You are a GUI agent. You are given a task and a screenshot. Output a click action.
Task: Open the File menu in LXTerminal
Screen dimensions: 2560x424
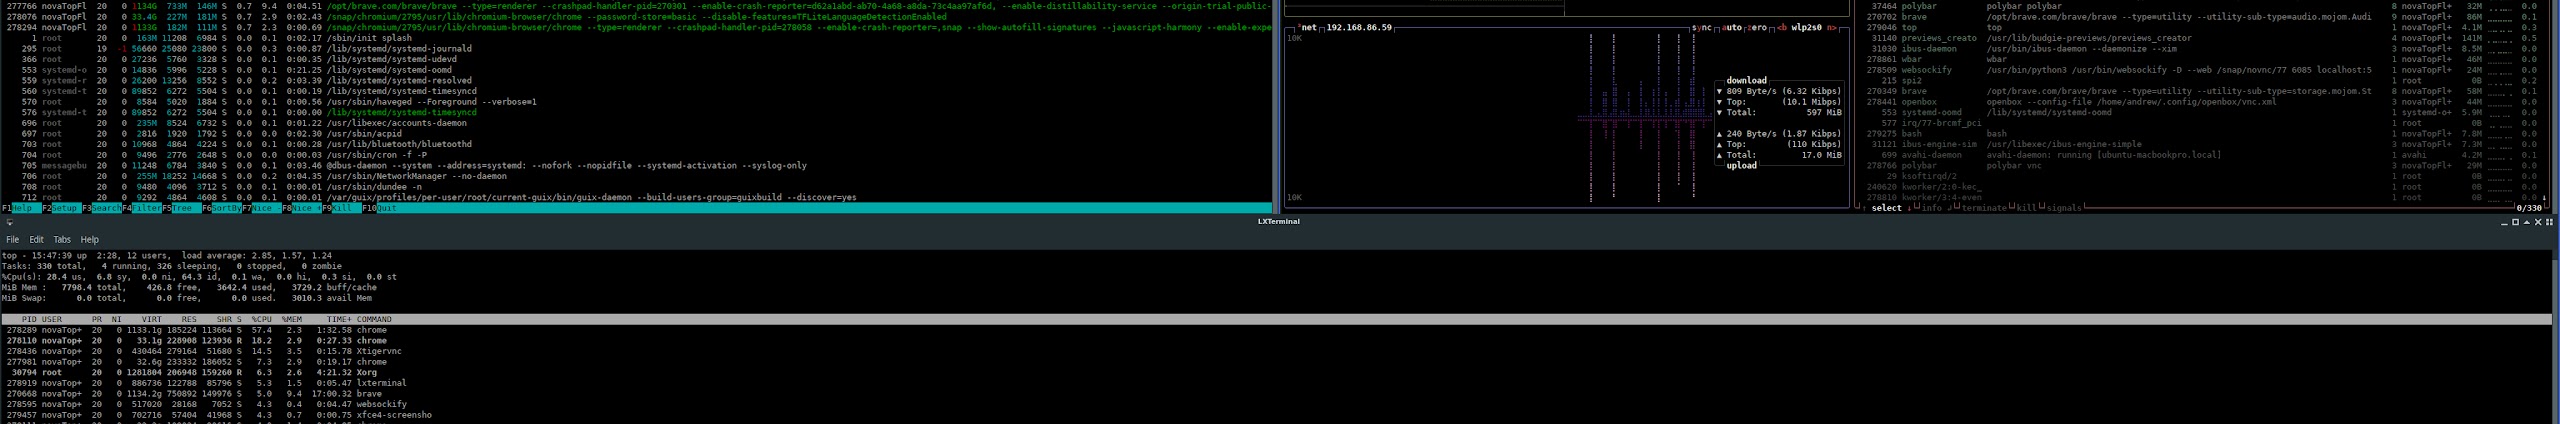click(12, 240)
